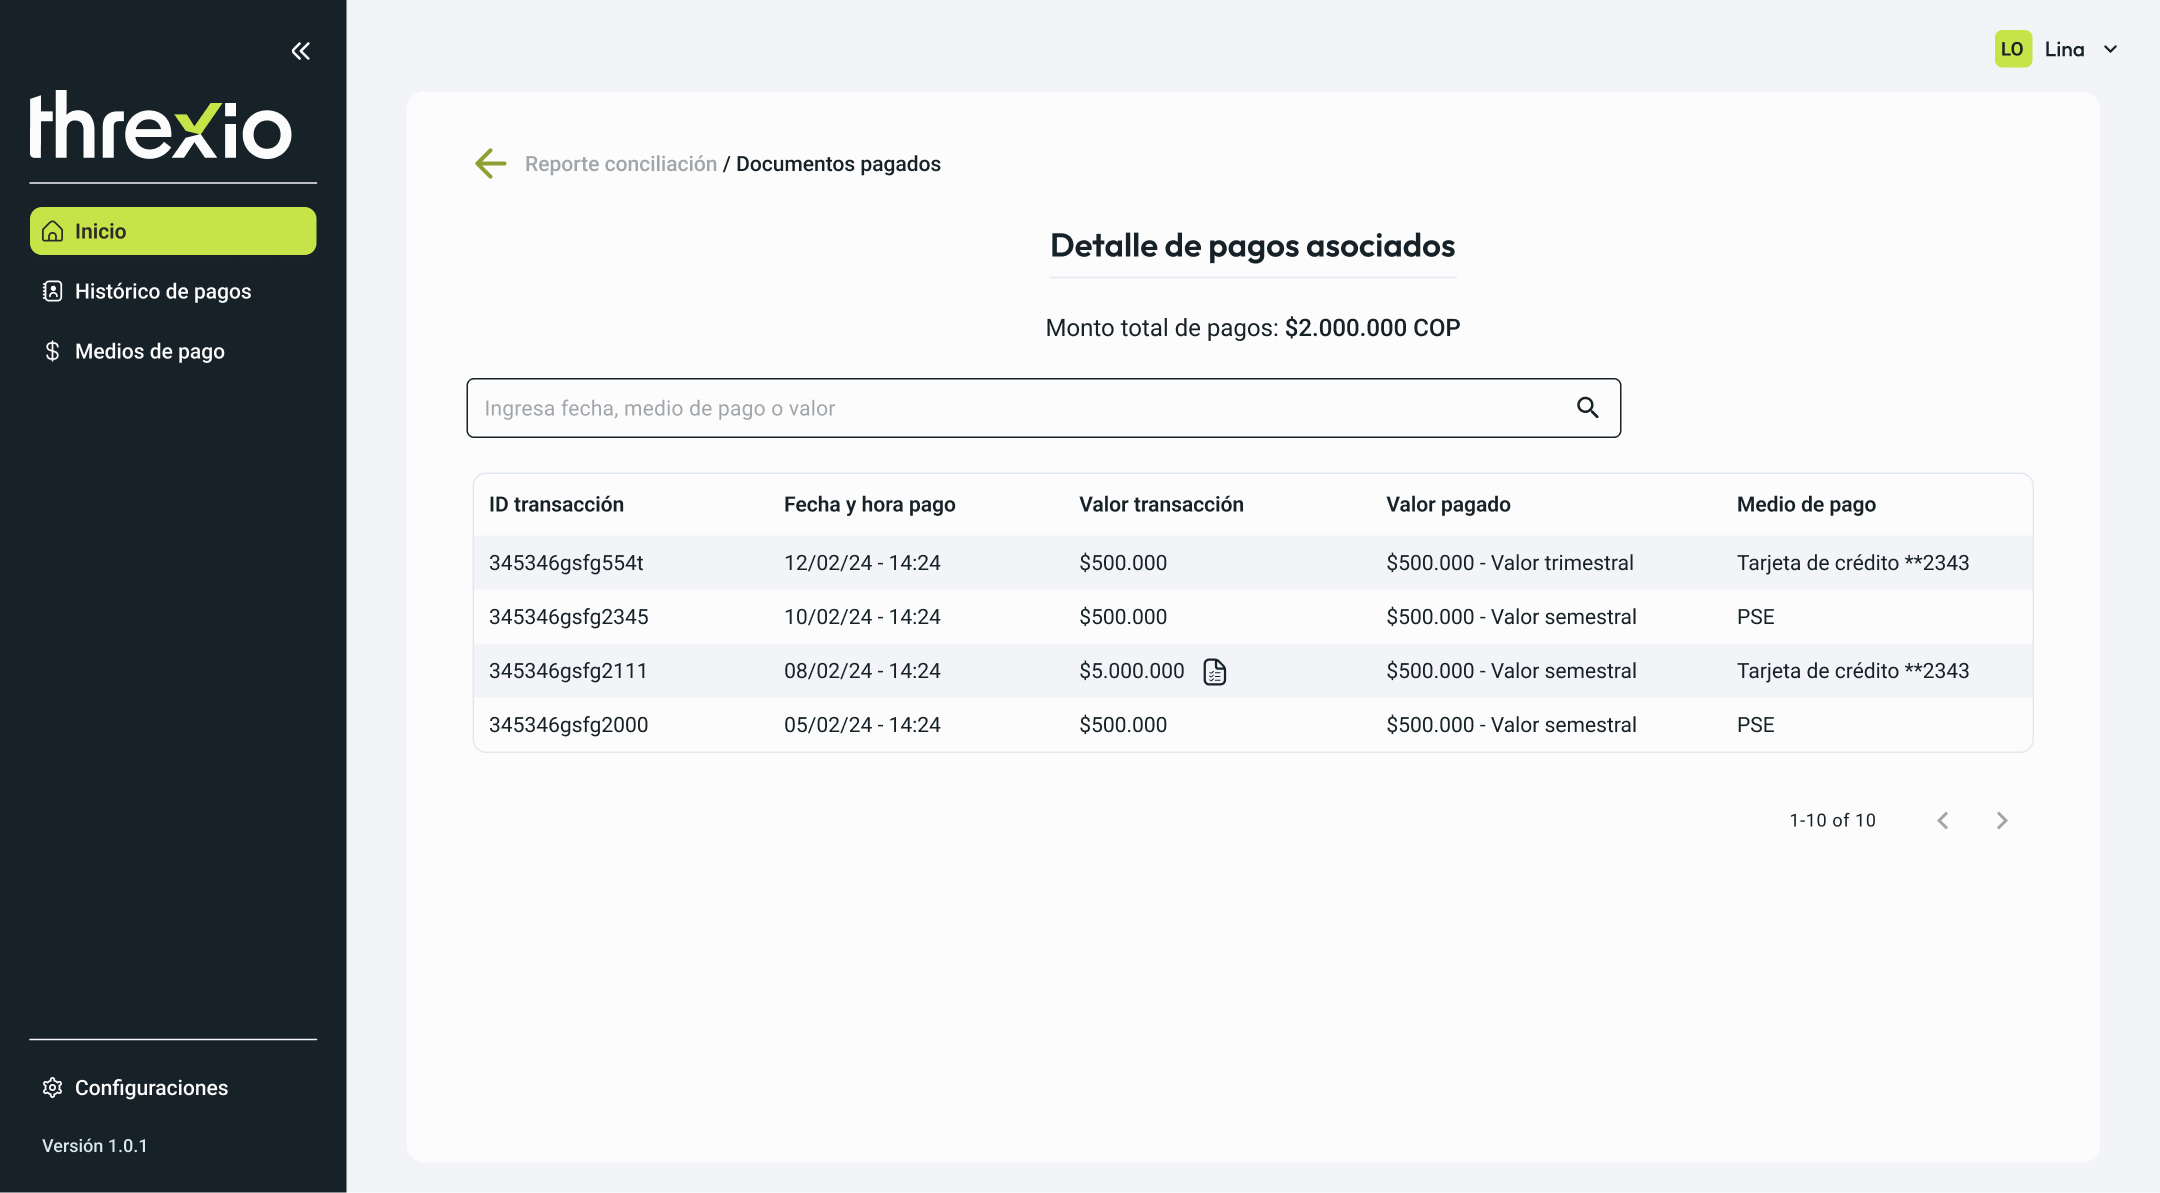Expand the Lina user dropdown chevron
Screen dimensions: 2160x1193
click(x=2111, y=49)
